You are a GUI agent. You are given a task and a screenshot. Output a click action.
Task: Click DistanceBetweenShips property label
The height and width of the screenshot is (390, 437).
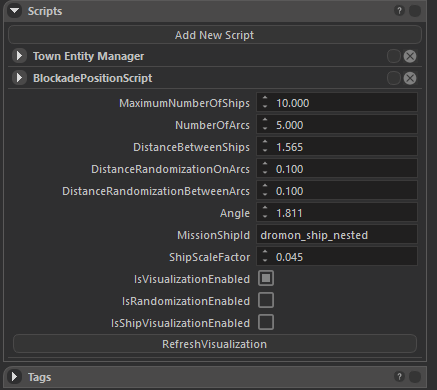[191, 147]
